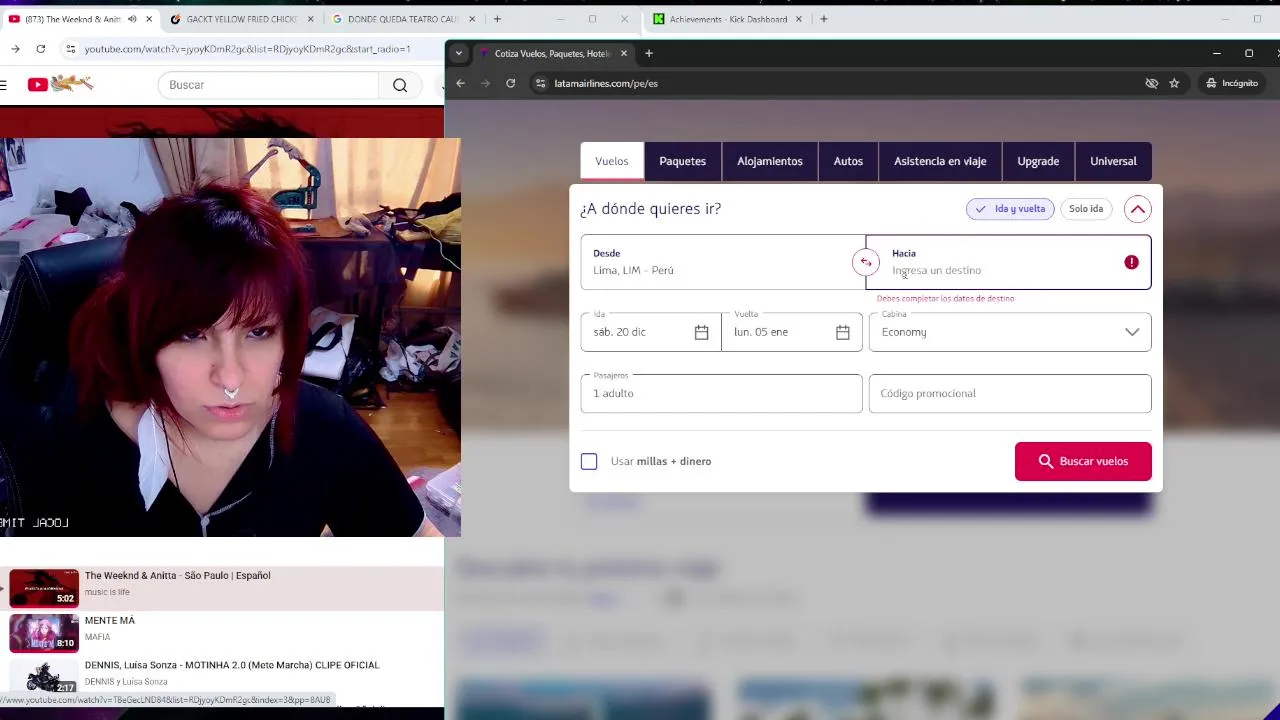
Task: Click the MENTE MÁ playlist title
Action: (x=110, y=620)
